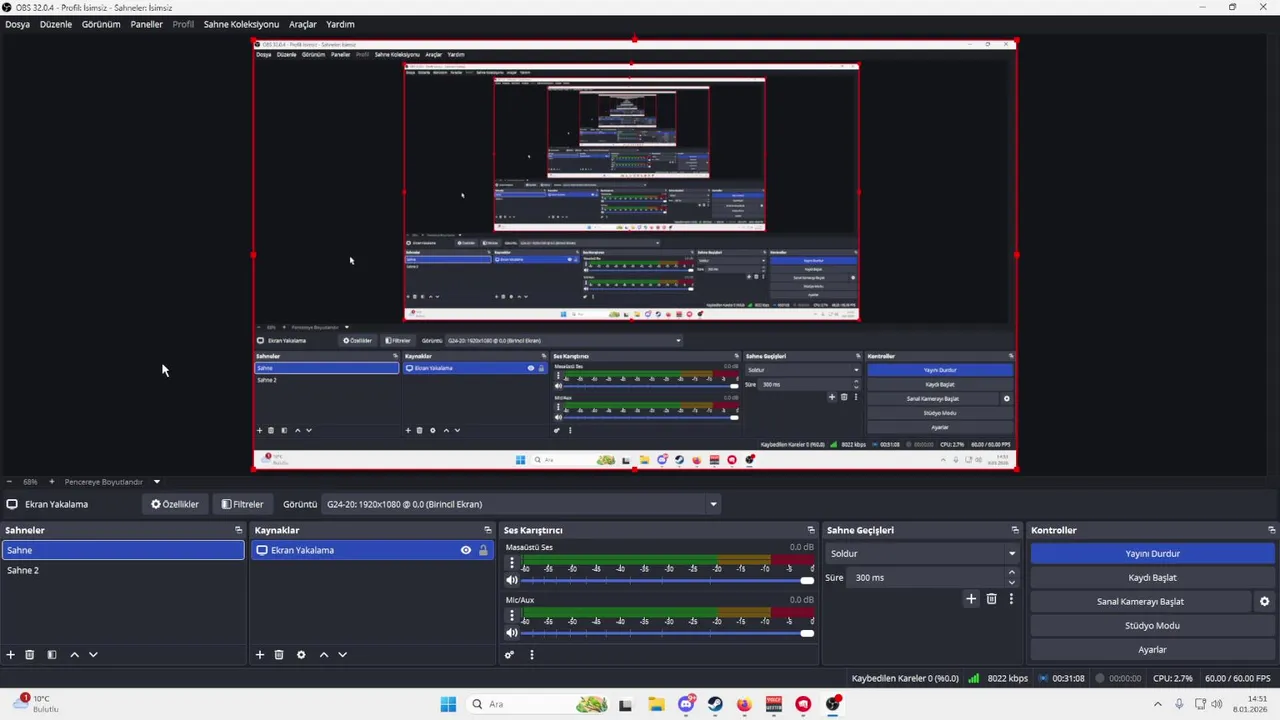Open audio mixer menu dots beside gears icon
1280x720 pixels.
click(532, 655)
